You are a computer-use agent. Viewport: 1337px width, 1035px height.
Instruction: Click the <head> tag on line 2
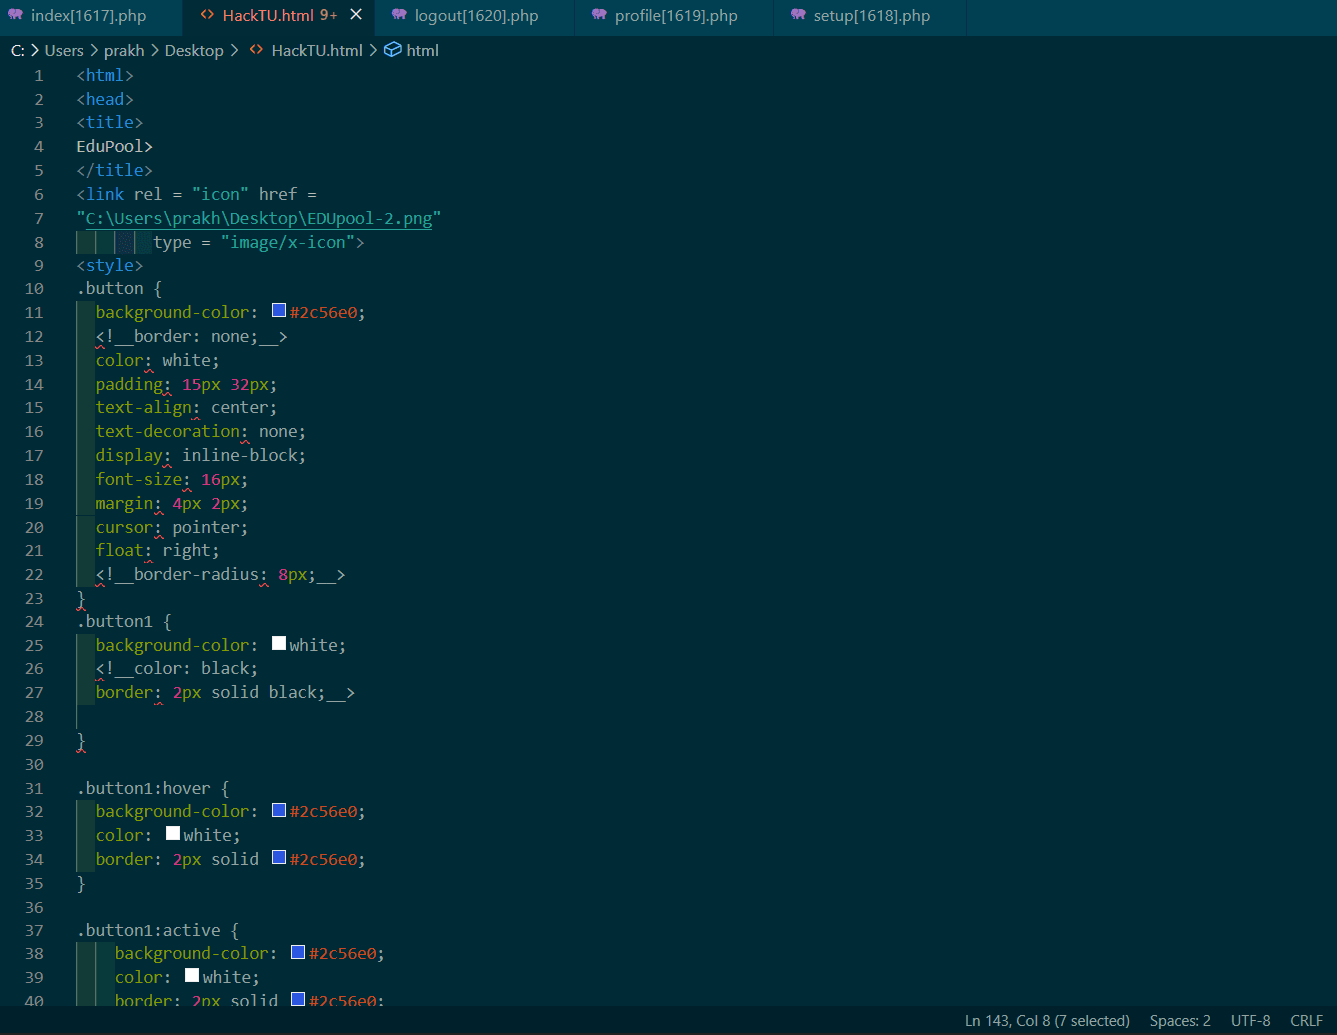[105, 99]
